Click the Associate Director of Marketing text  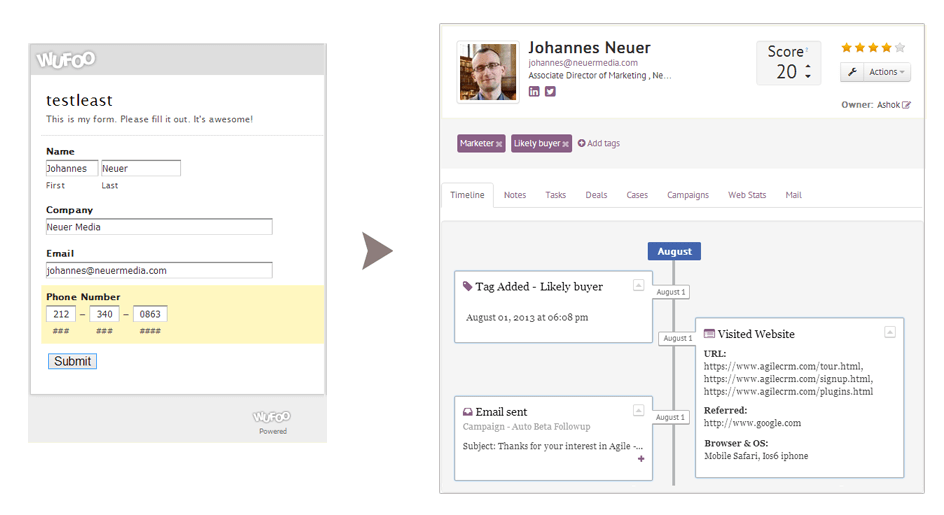click(587, 75)
